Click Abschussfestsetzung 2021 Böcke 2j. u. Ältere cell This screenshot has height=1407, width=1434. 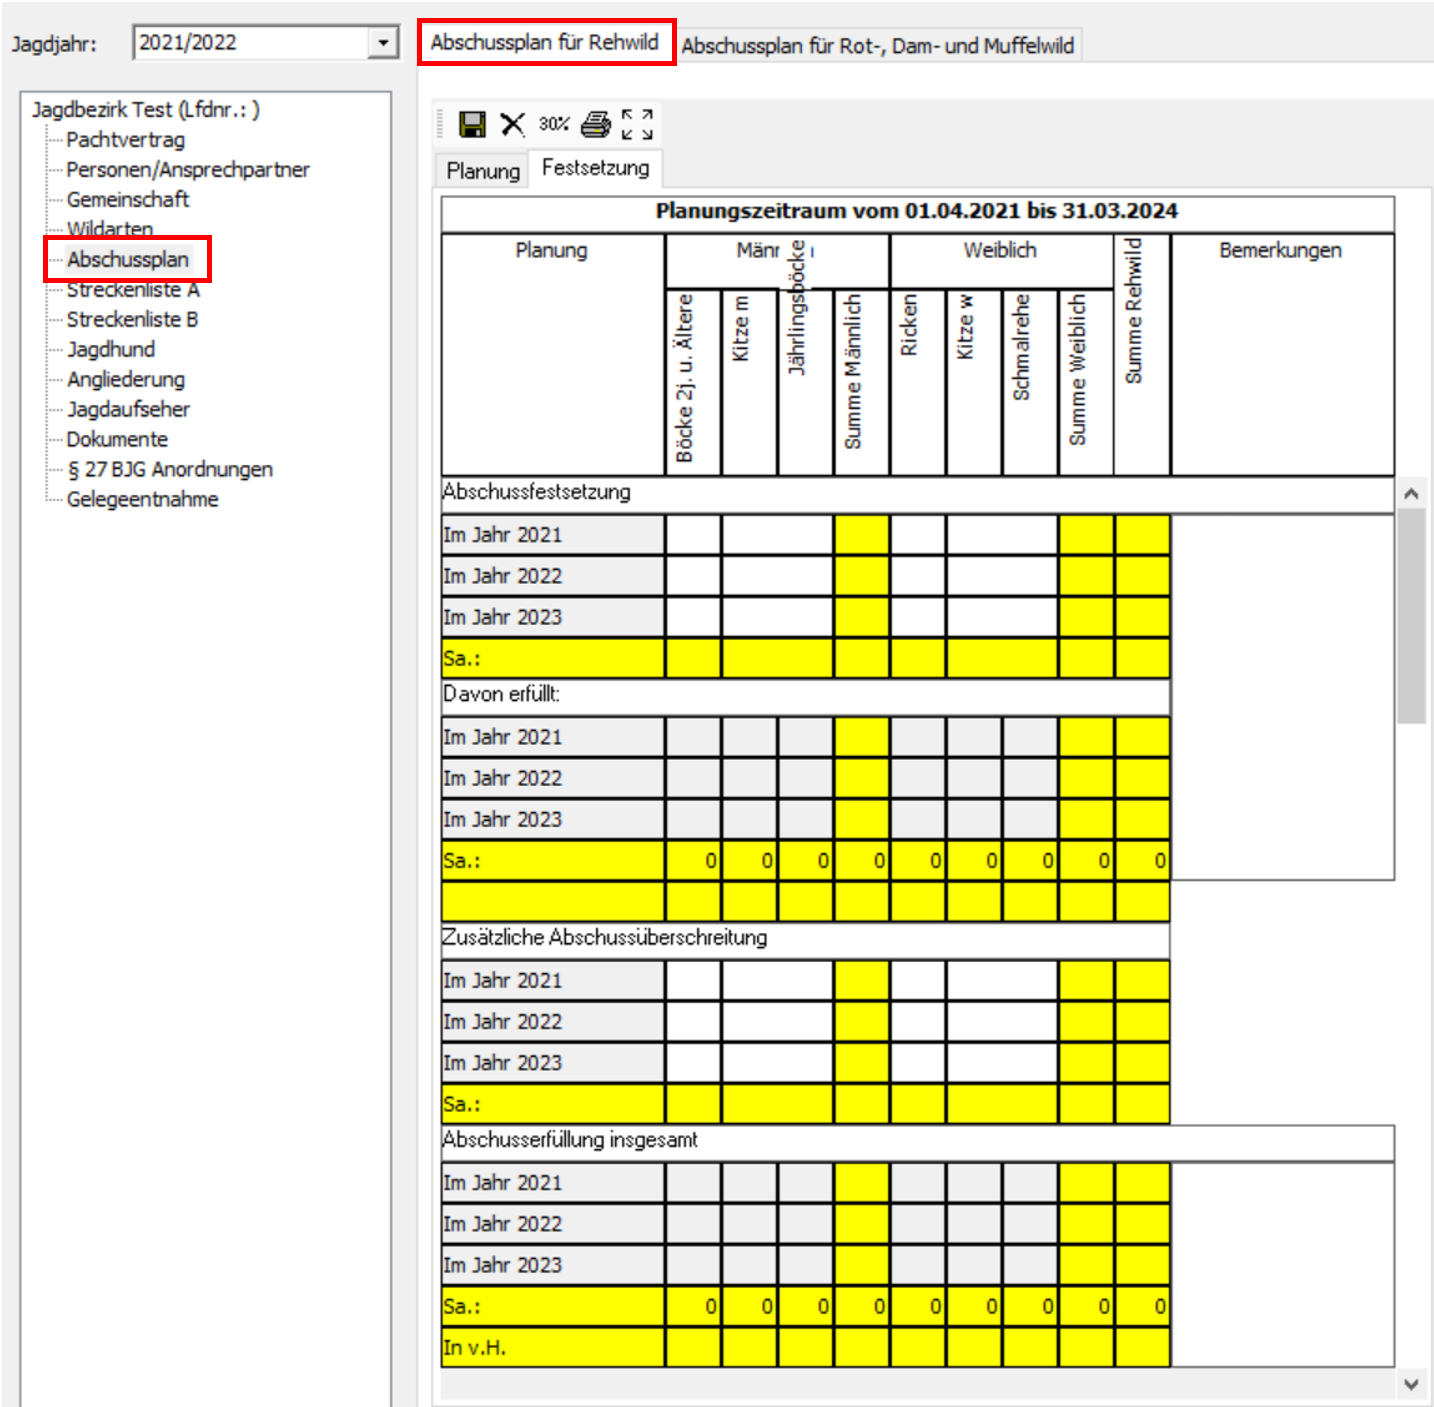[693, 535]
